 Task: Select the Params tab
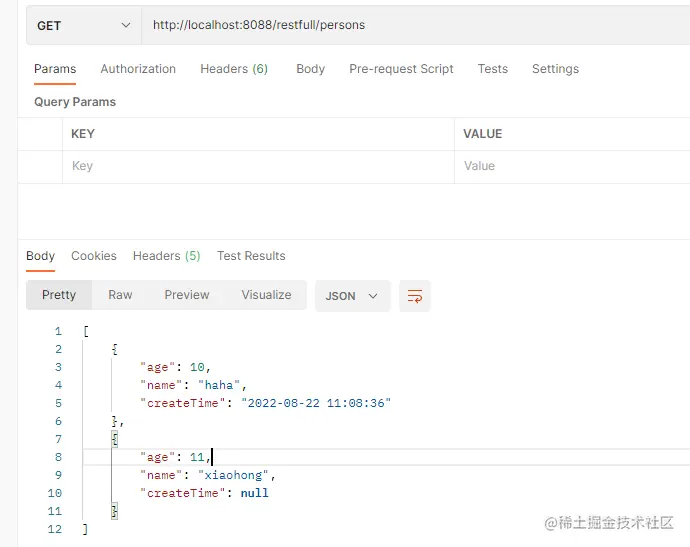tap(55, 69)
